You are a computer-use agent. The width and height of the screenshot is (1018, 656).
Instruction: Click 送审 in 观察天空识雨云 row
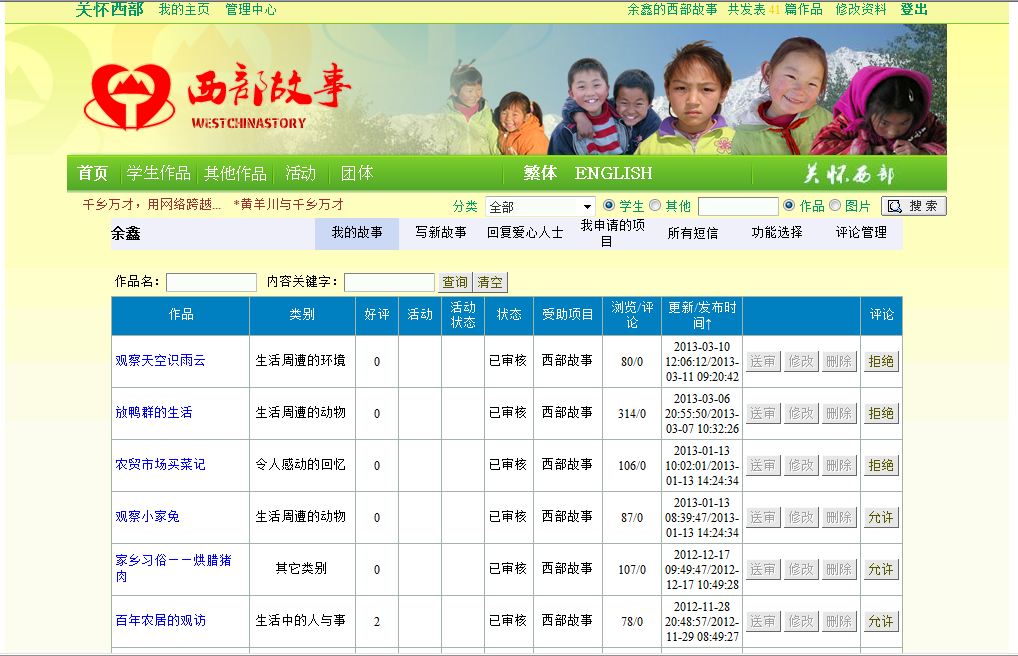point(763,361)
